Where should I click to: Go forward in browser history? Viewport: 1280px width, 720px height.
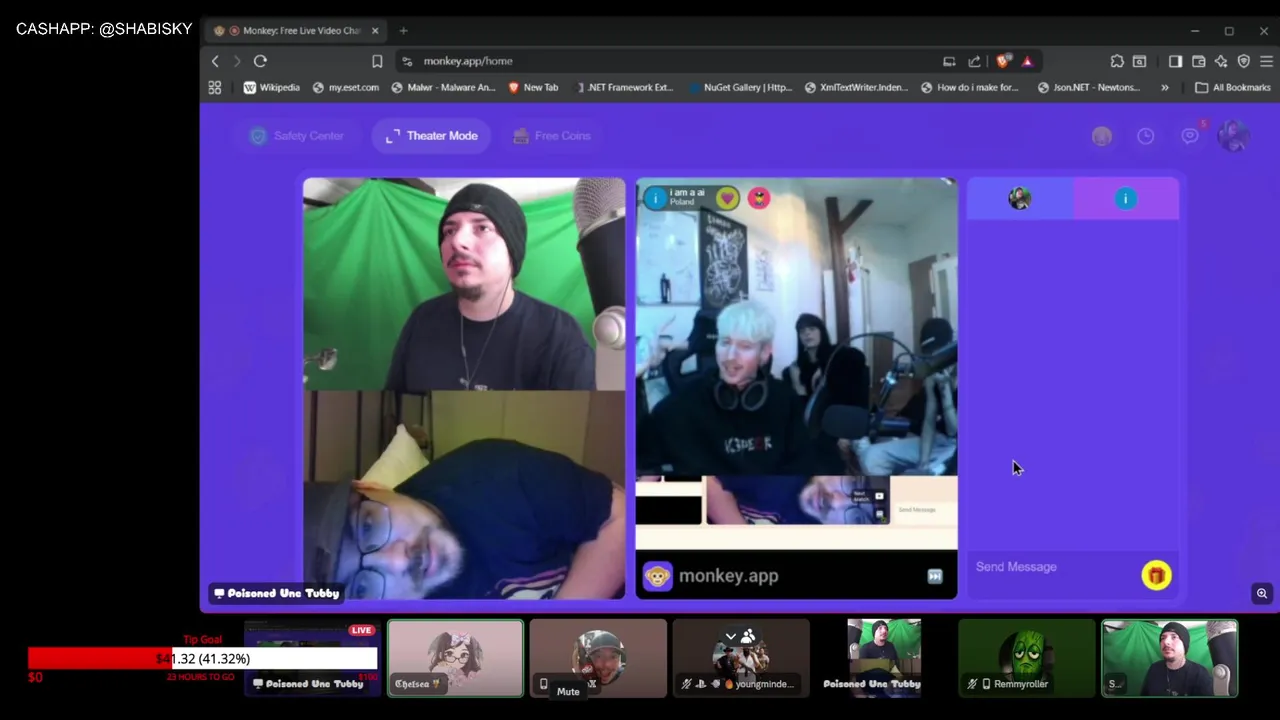tap(237, 61)
